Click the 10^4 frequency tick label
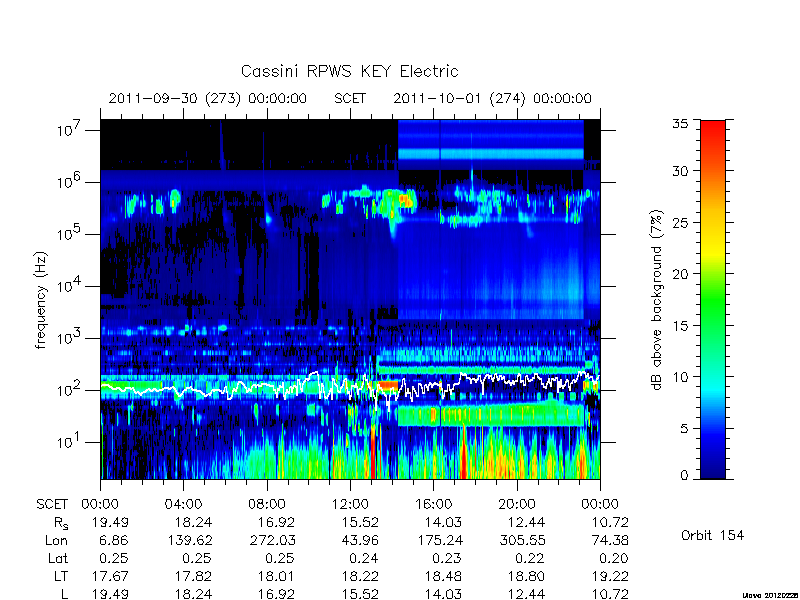This screenshot has width=800, height=600. 70,285
